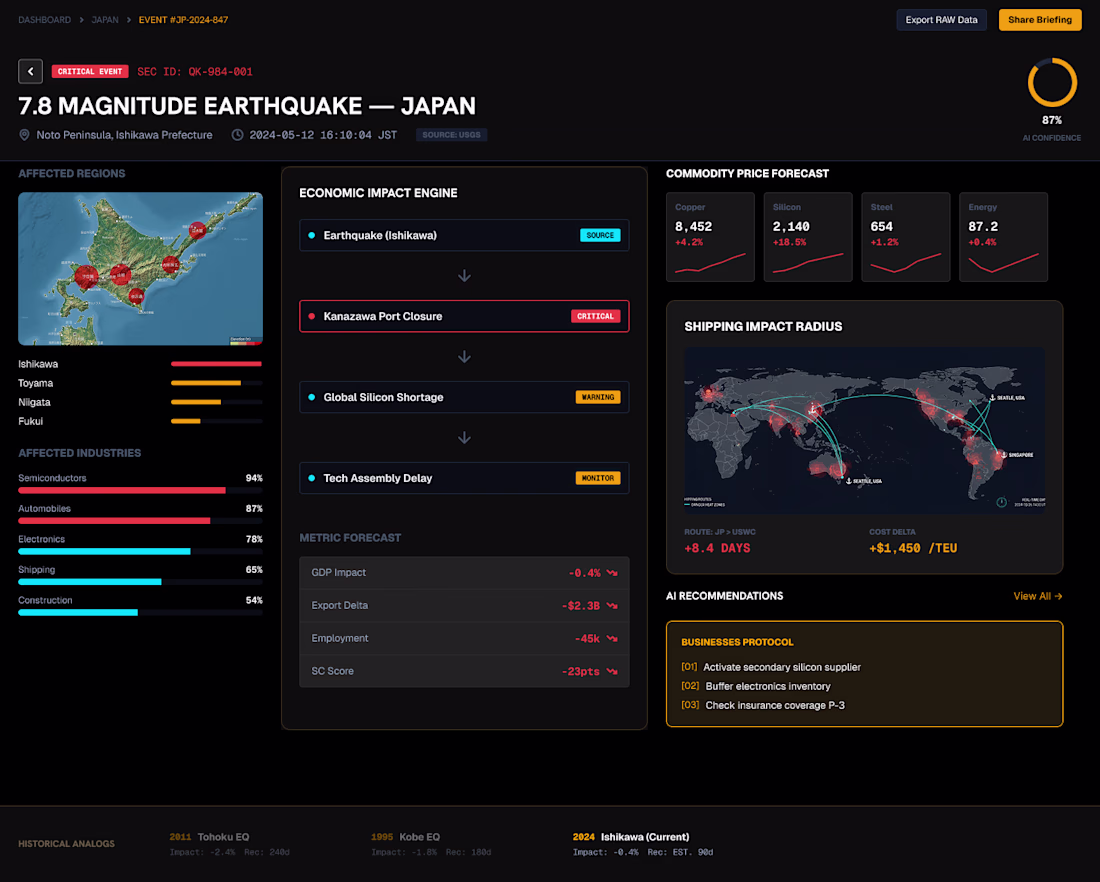Click the back arrow button
The width and height of the screenshot is (1100, 882).
point(30,72)
